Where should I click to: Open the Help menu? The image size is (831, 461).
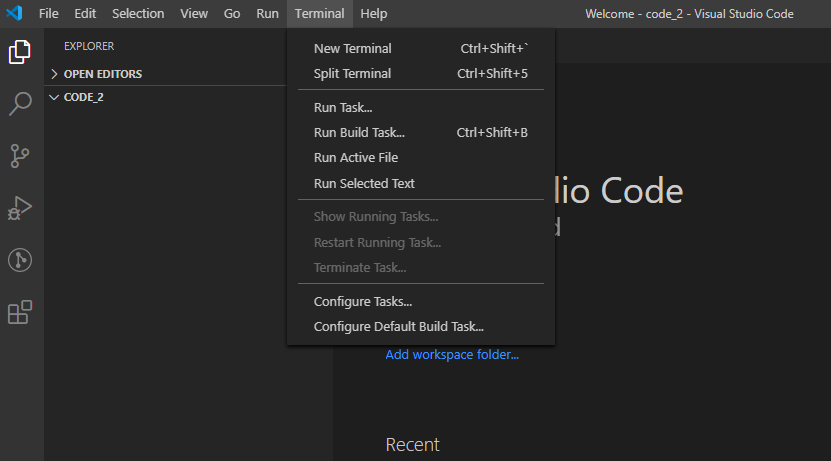pyautogui.click(x=374, y=14)
